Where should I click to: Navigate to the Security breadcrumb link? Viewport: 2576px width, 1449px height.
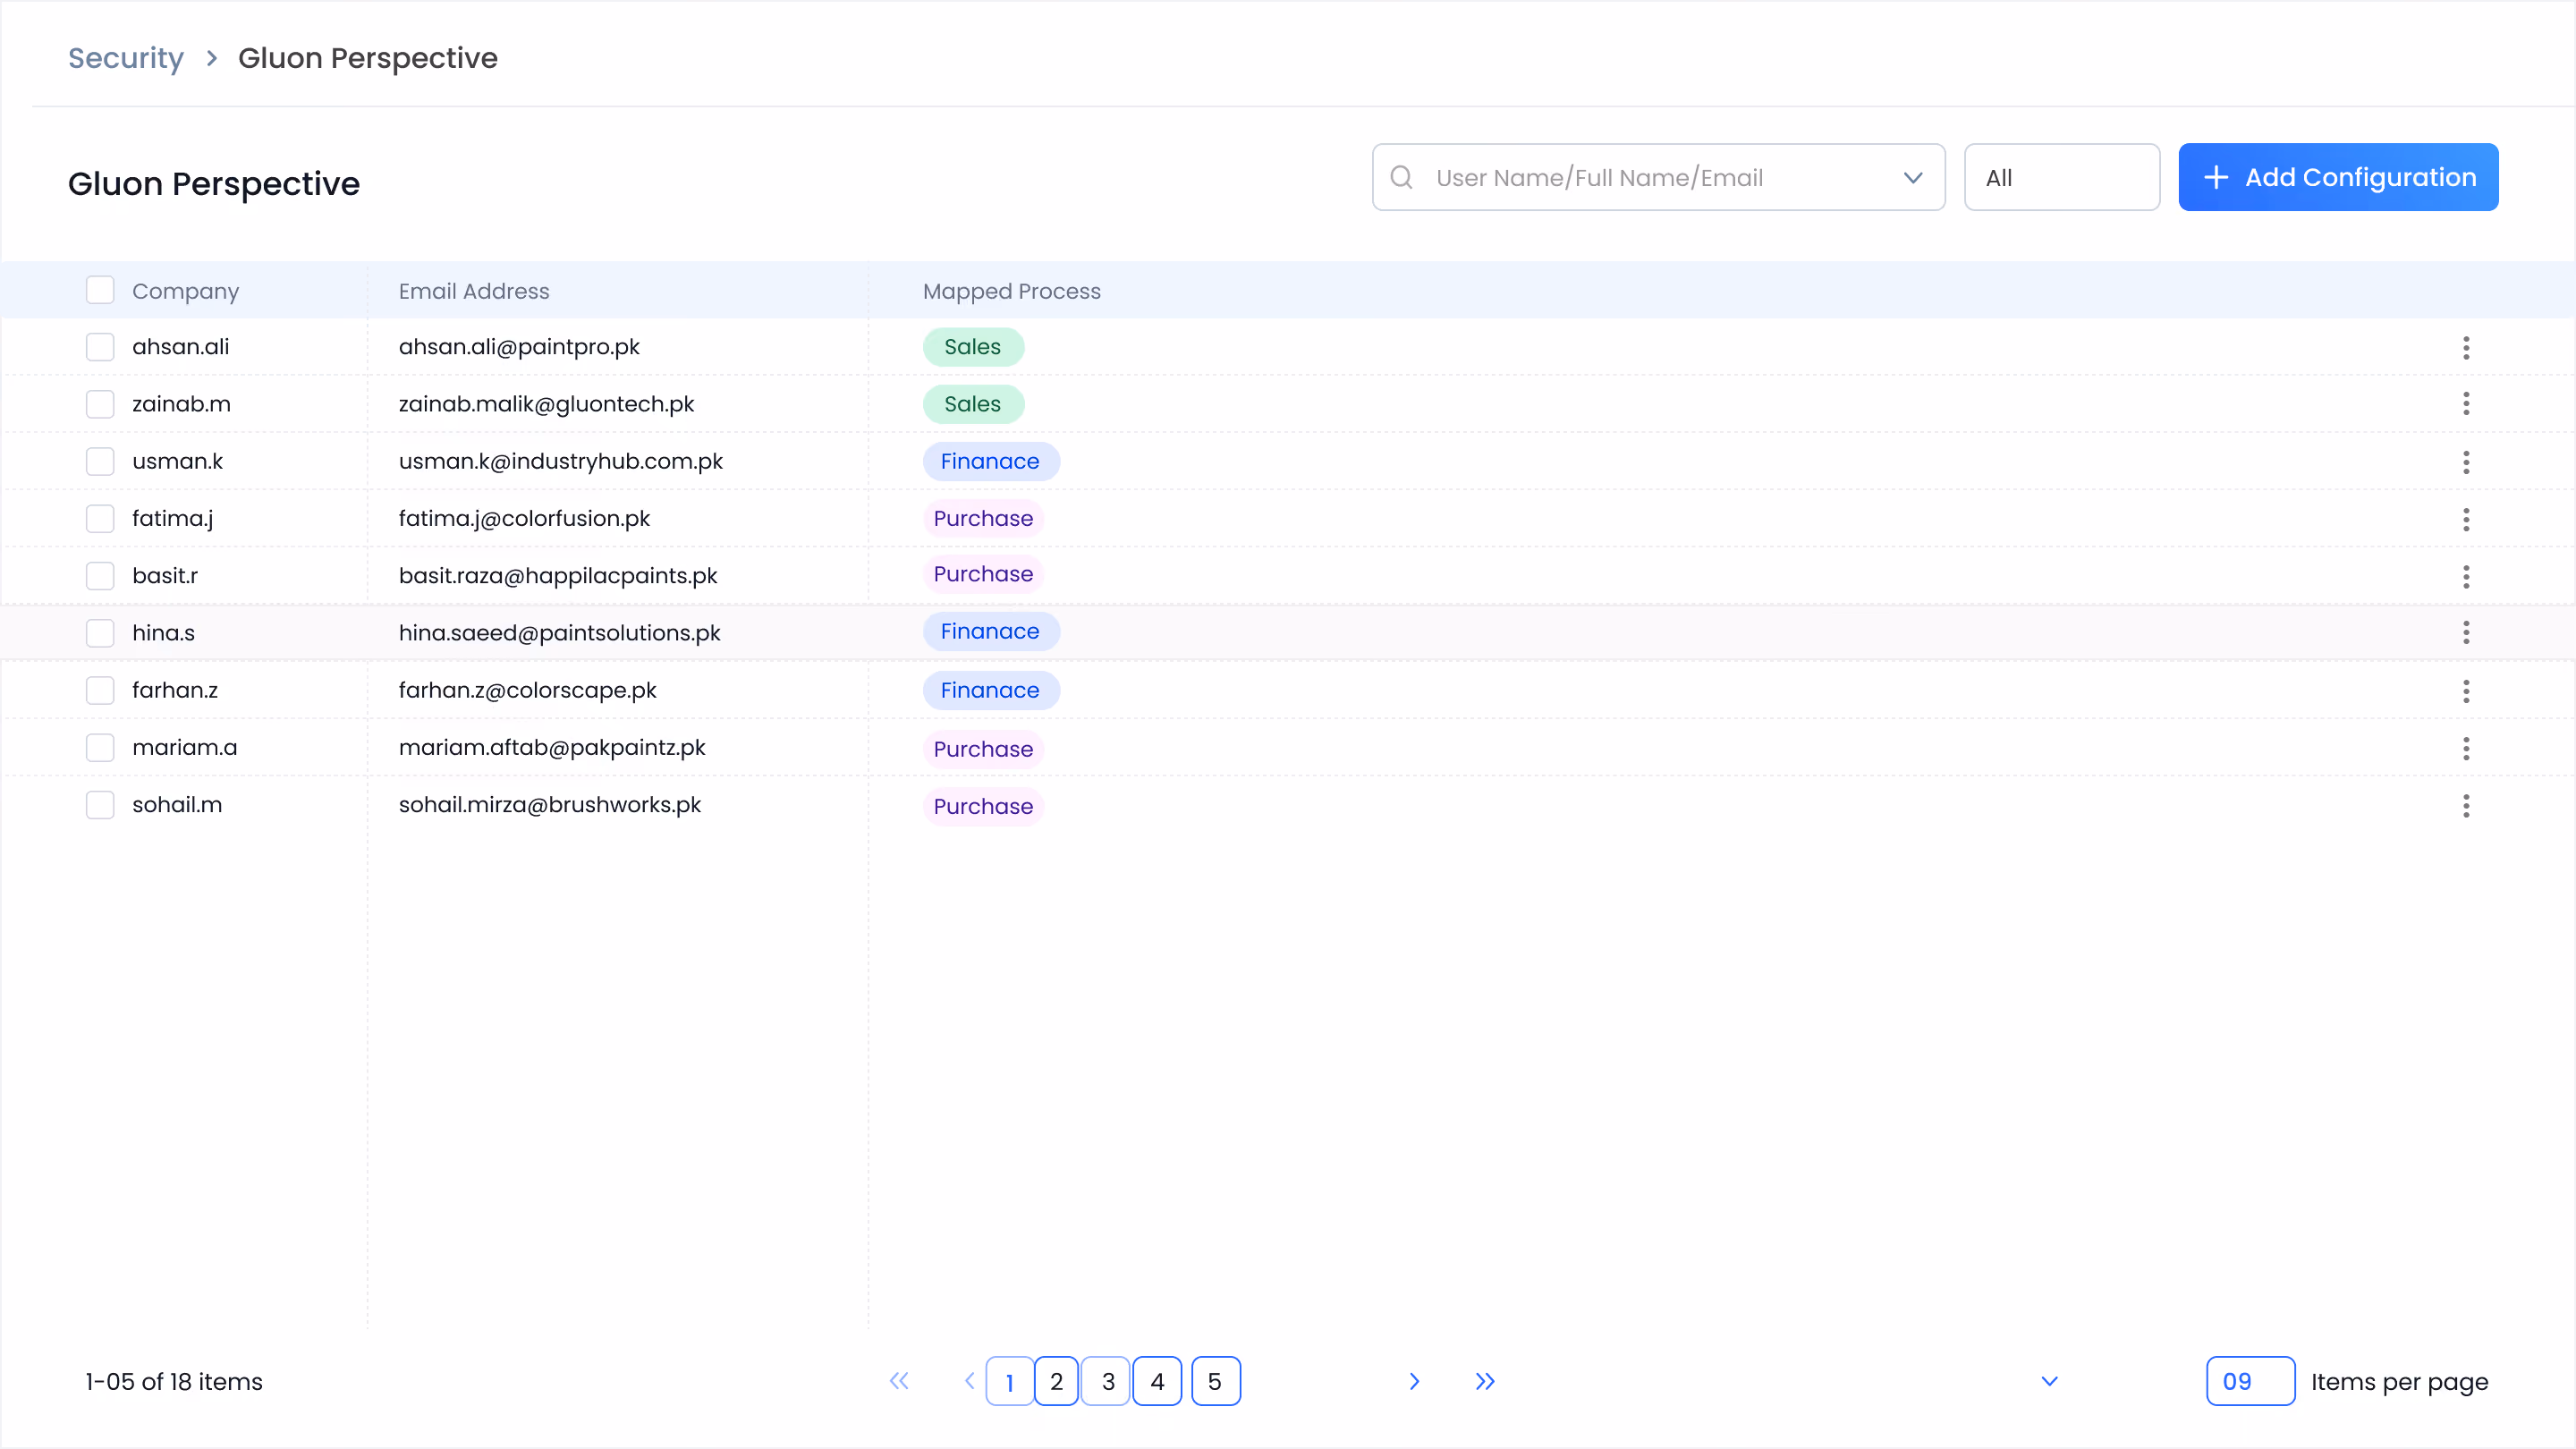[126, 58]
